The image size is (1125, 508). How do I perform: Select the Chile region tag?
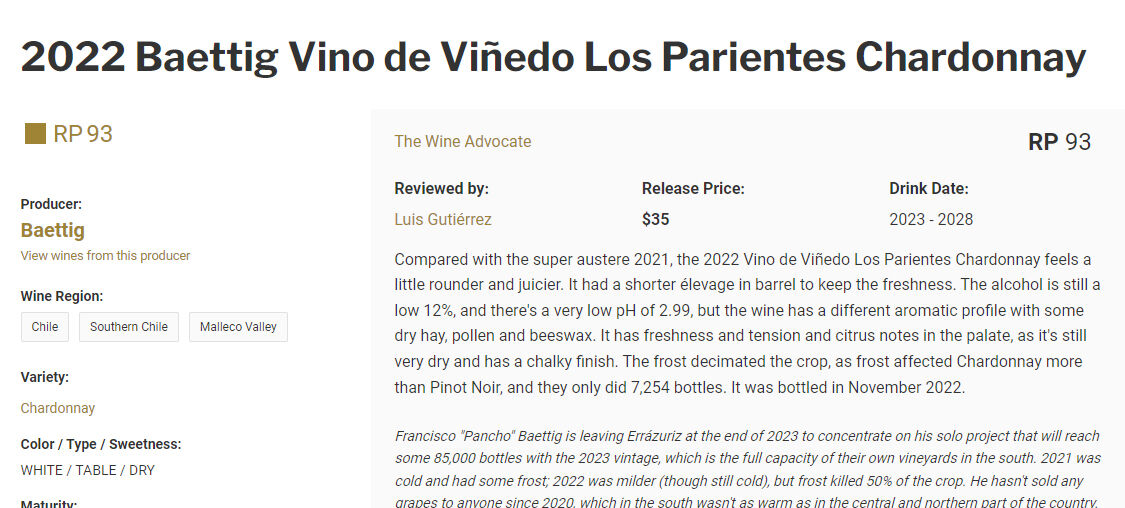[44, 326]
